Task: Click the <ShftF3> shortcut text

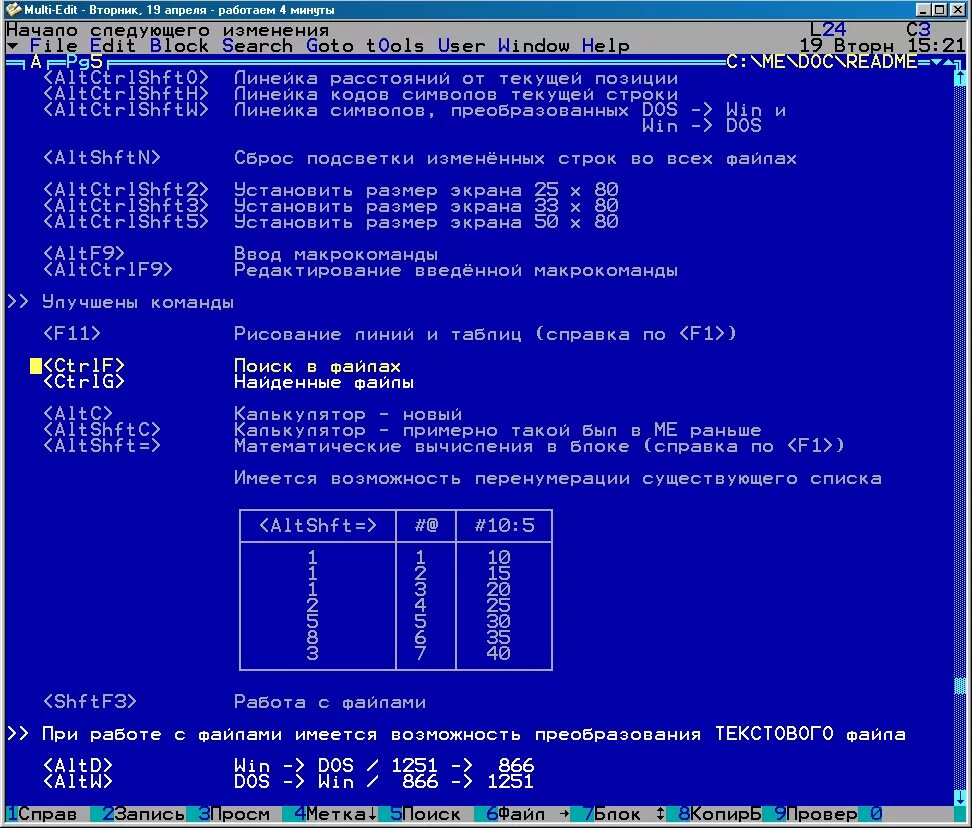Action: point(90,702)
